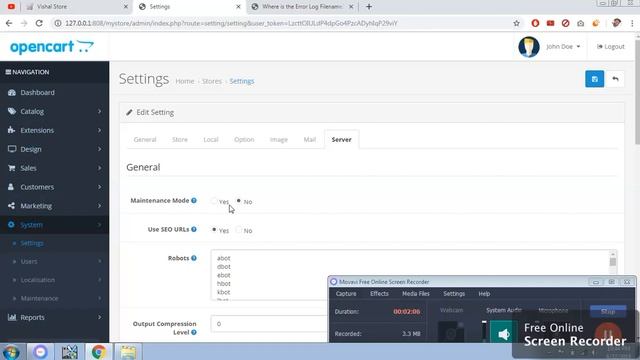Set Use SEO URLs to No
The width and height of the screenshot is (640, 360).
click(x=239, y=230)
